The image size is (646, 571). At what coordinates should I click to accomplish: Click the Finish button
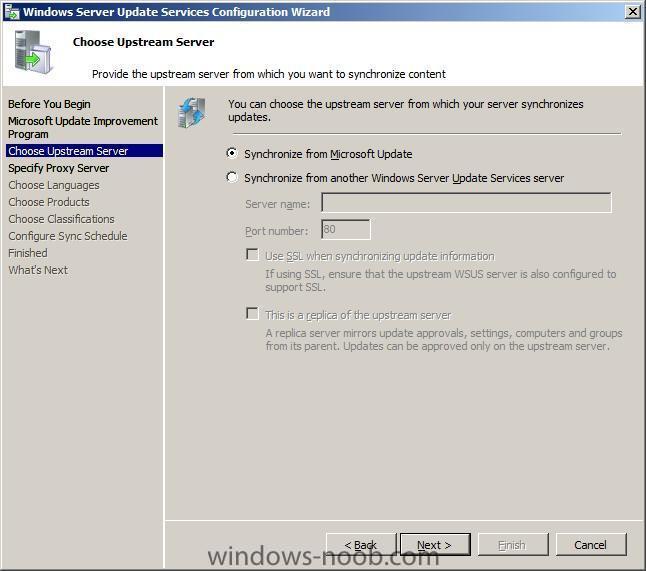[513, 545]
